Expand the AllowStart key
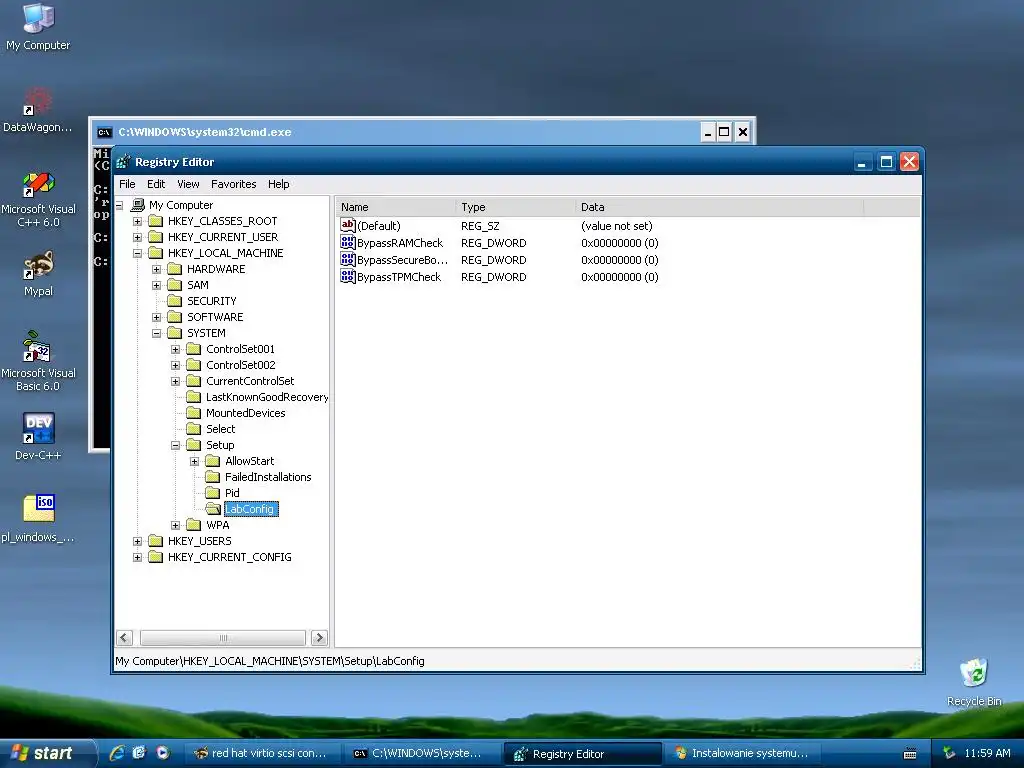This screenshot has height=768, width=1024. pos(194,461)
